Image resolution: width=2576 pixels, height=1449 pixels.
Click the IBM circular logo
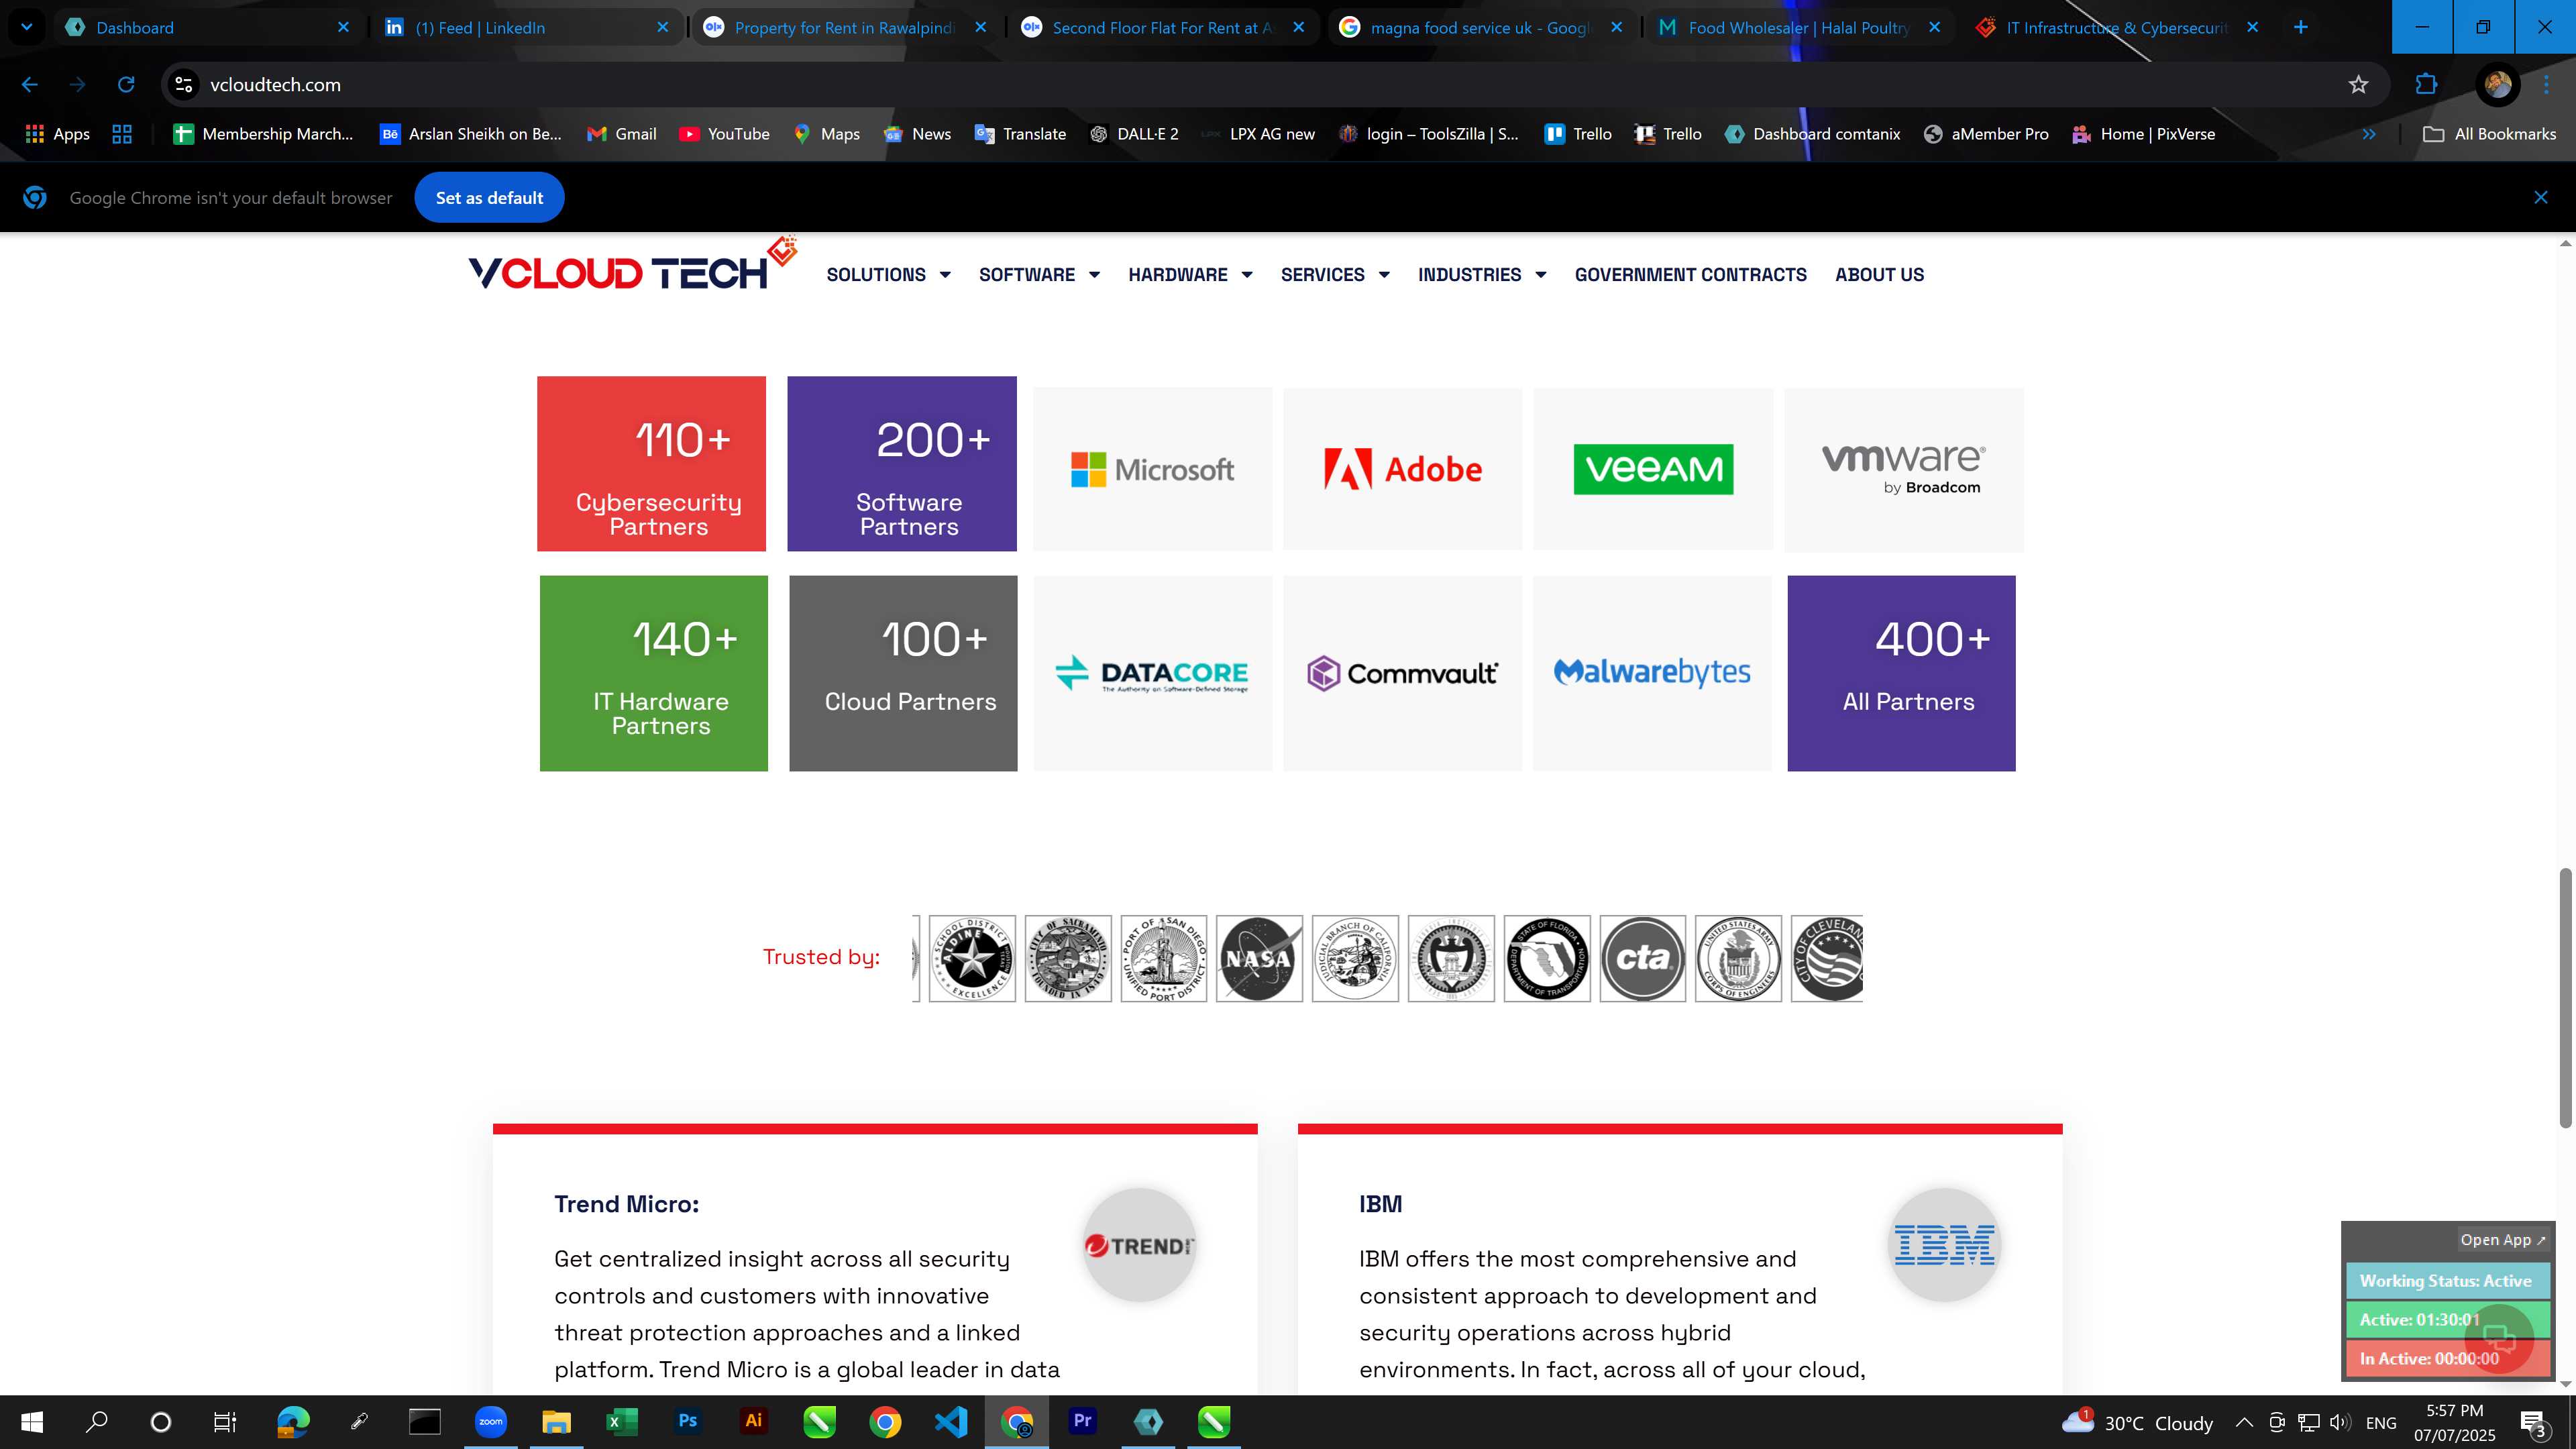coord(1944,1245)
